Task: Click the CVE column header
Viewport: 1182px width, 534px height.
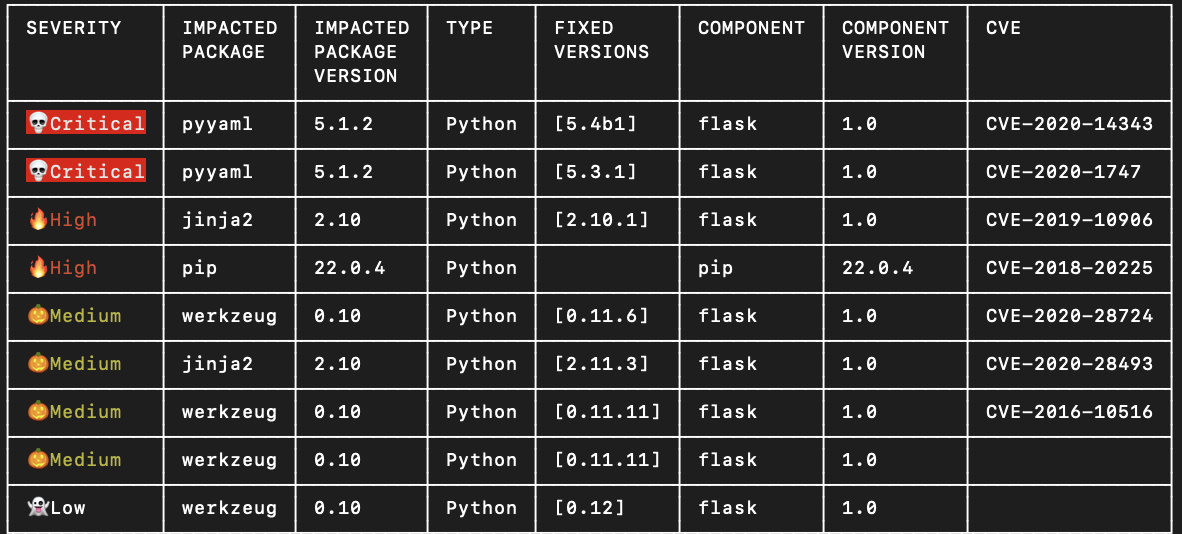Action: tap(1003, 28)
